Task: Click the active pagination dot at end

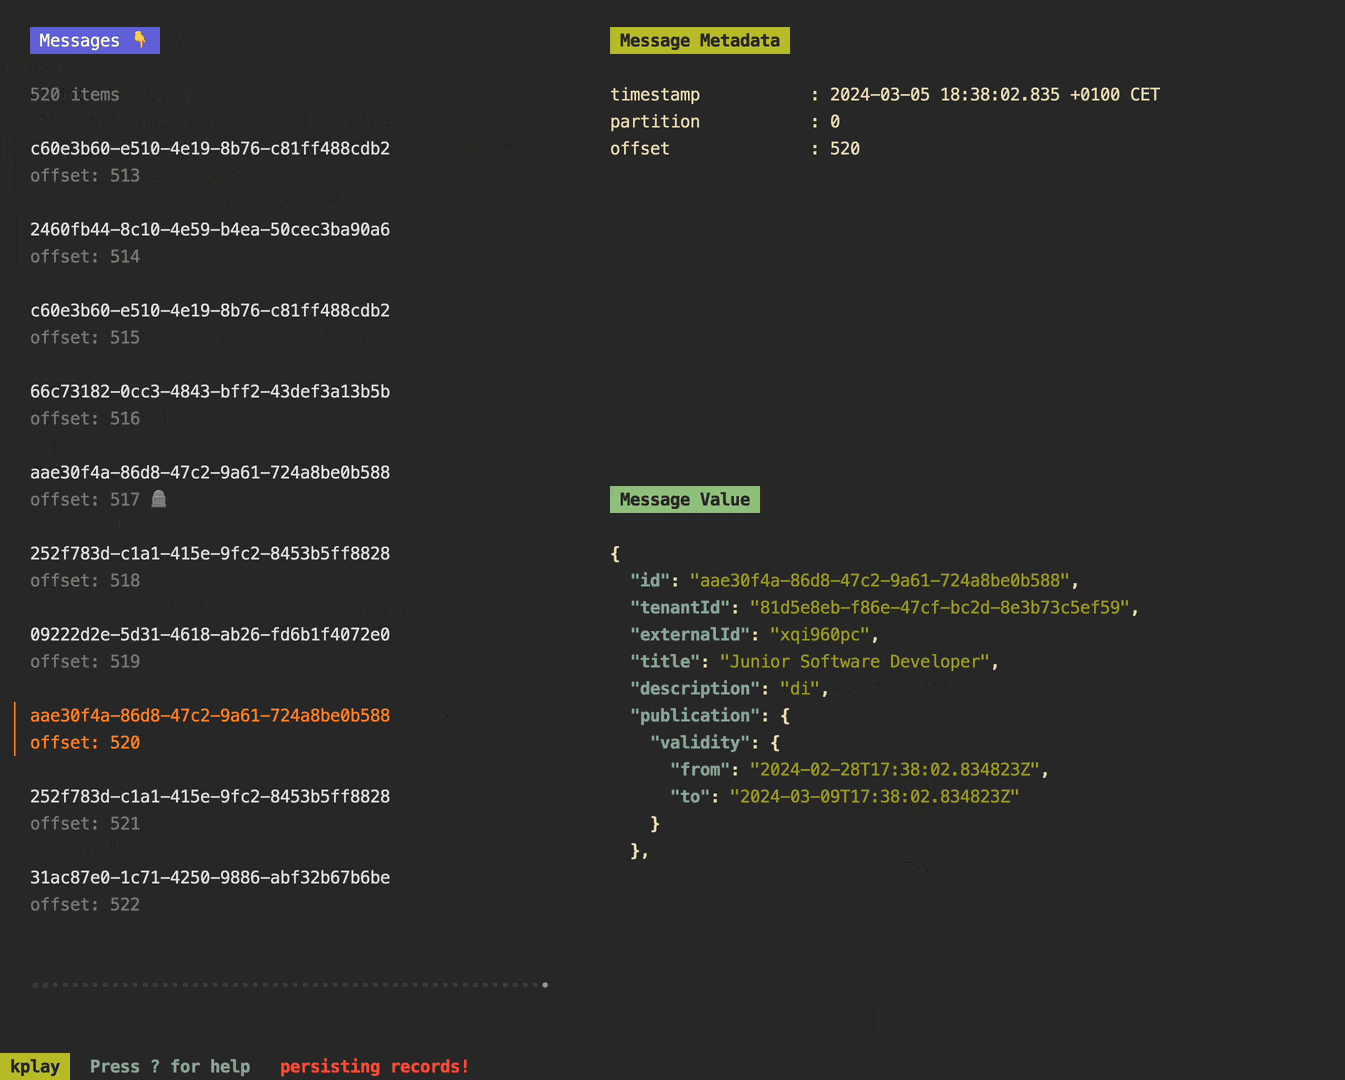Action: [545, 985]
